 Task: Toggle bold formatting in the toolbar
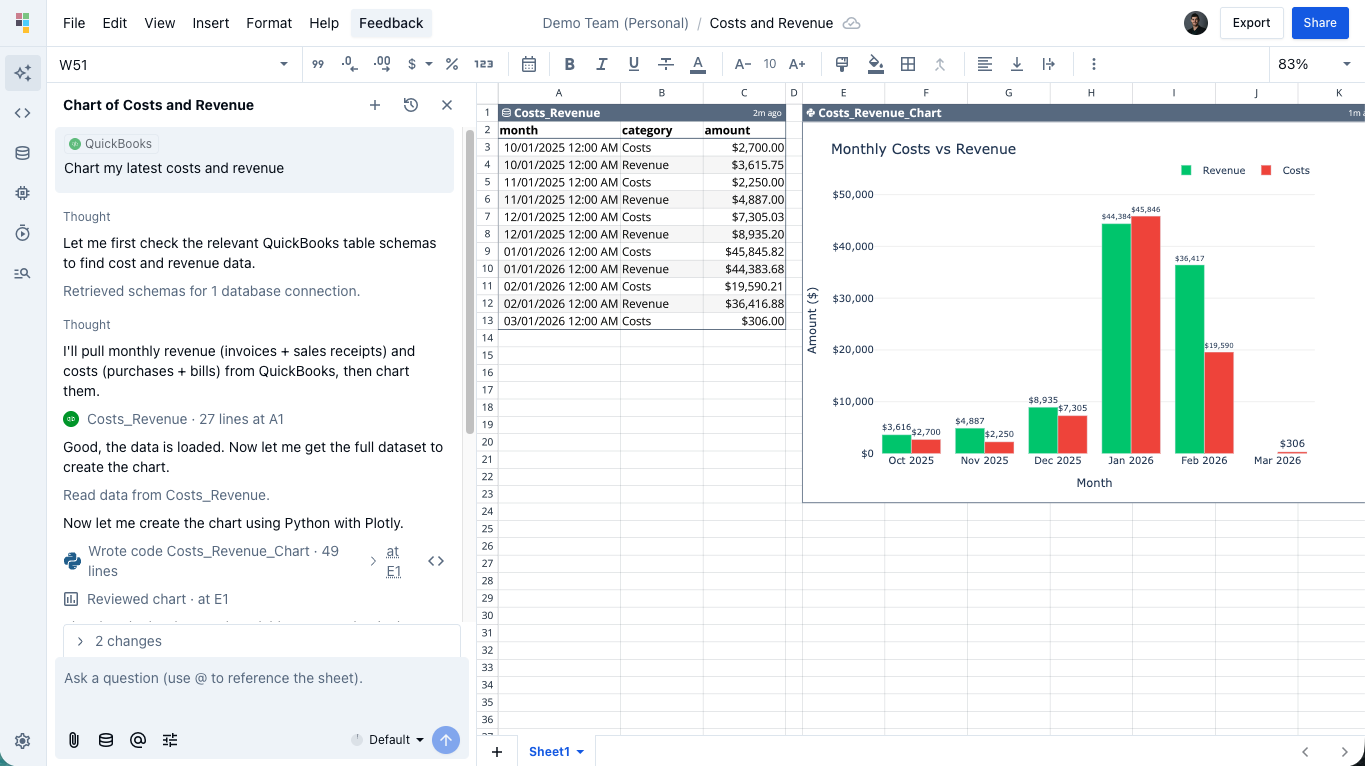(569, 64)
